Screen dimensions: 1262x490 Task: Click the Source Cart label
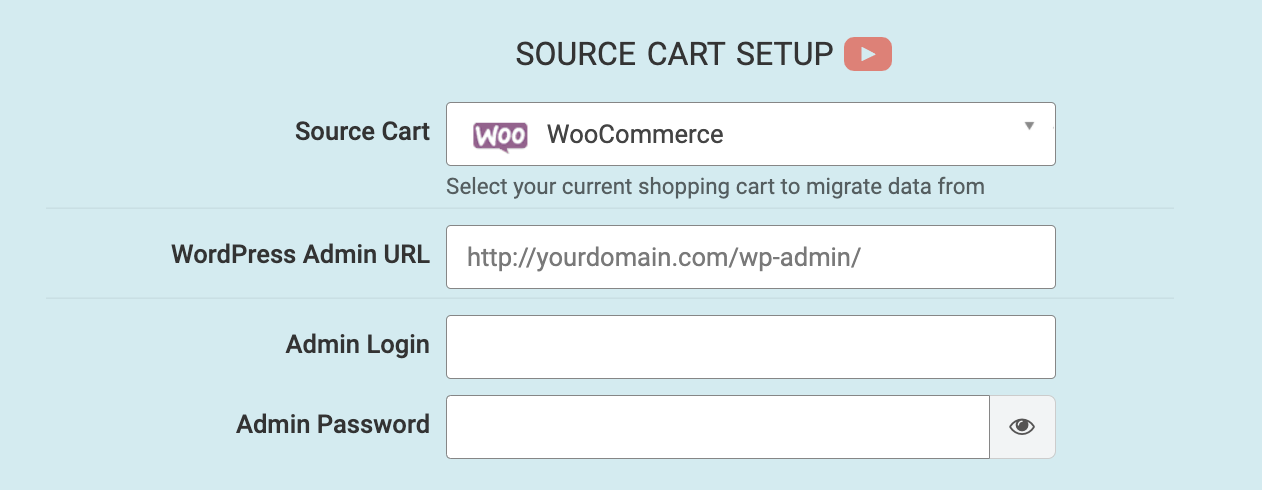362,131
